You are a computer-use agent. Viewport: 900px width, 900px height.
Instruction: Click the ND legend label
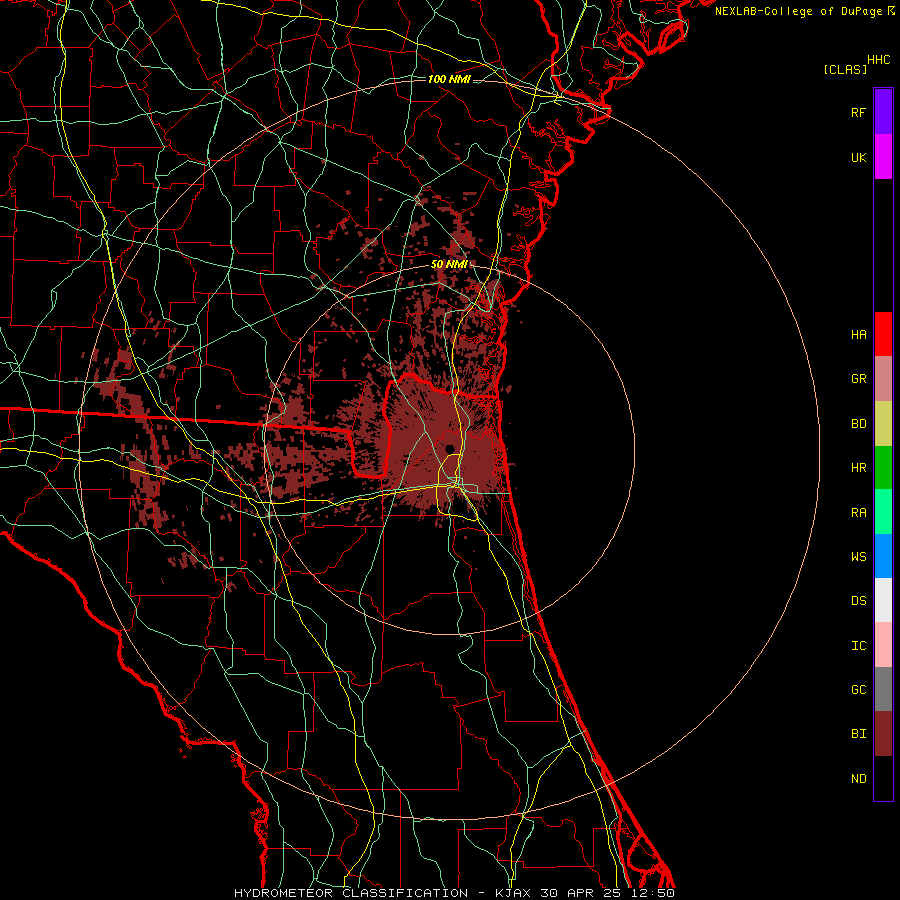[x=858, y=779]
